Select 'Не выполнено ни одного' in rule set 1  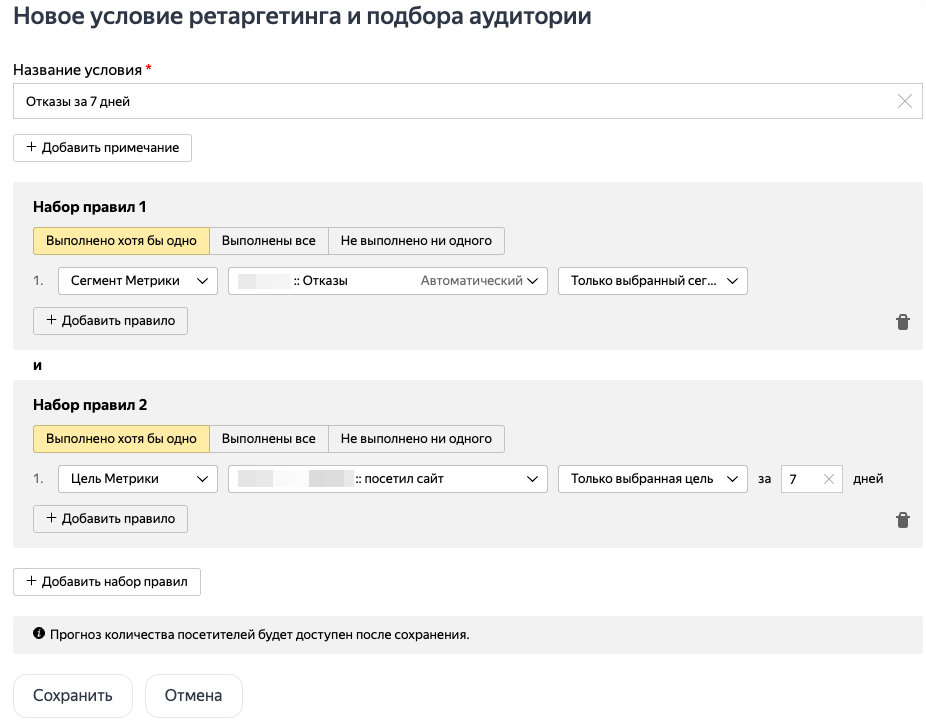[x=416, y=241]
